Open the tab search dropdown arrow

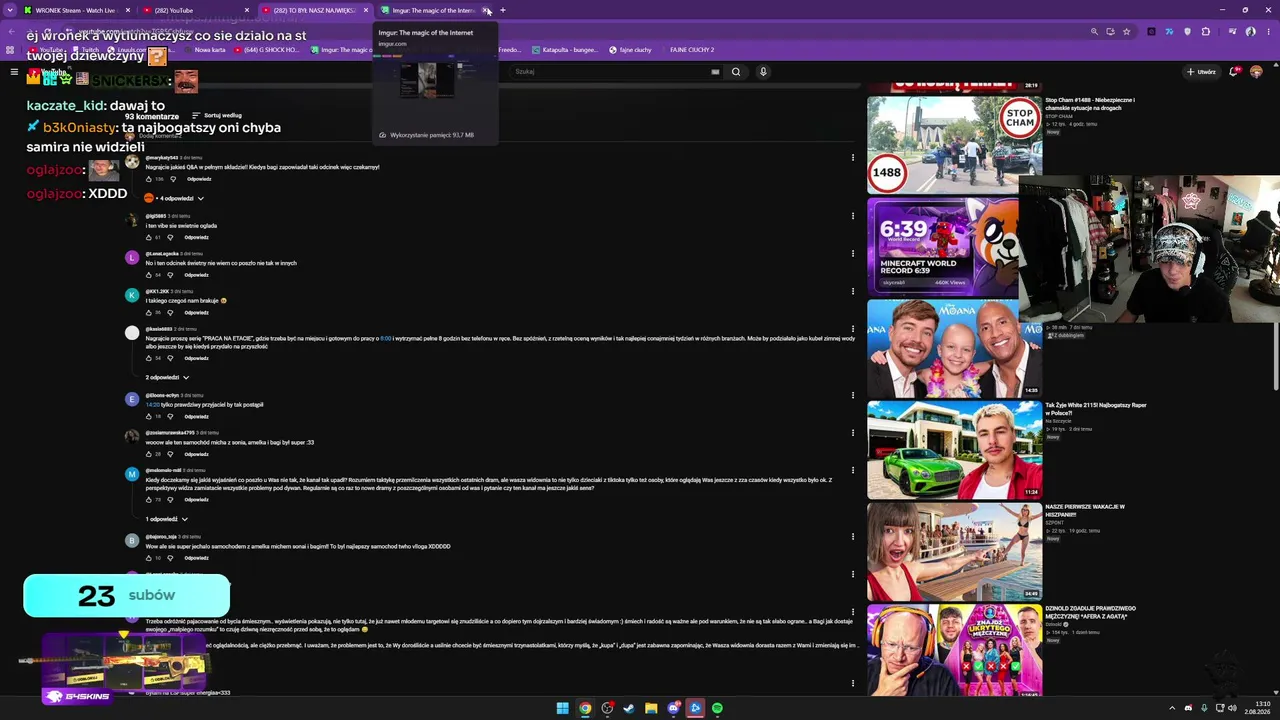(11, 10)
